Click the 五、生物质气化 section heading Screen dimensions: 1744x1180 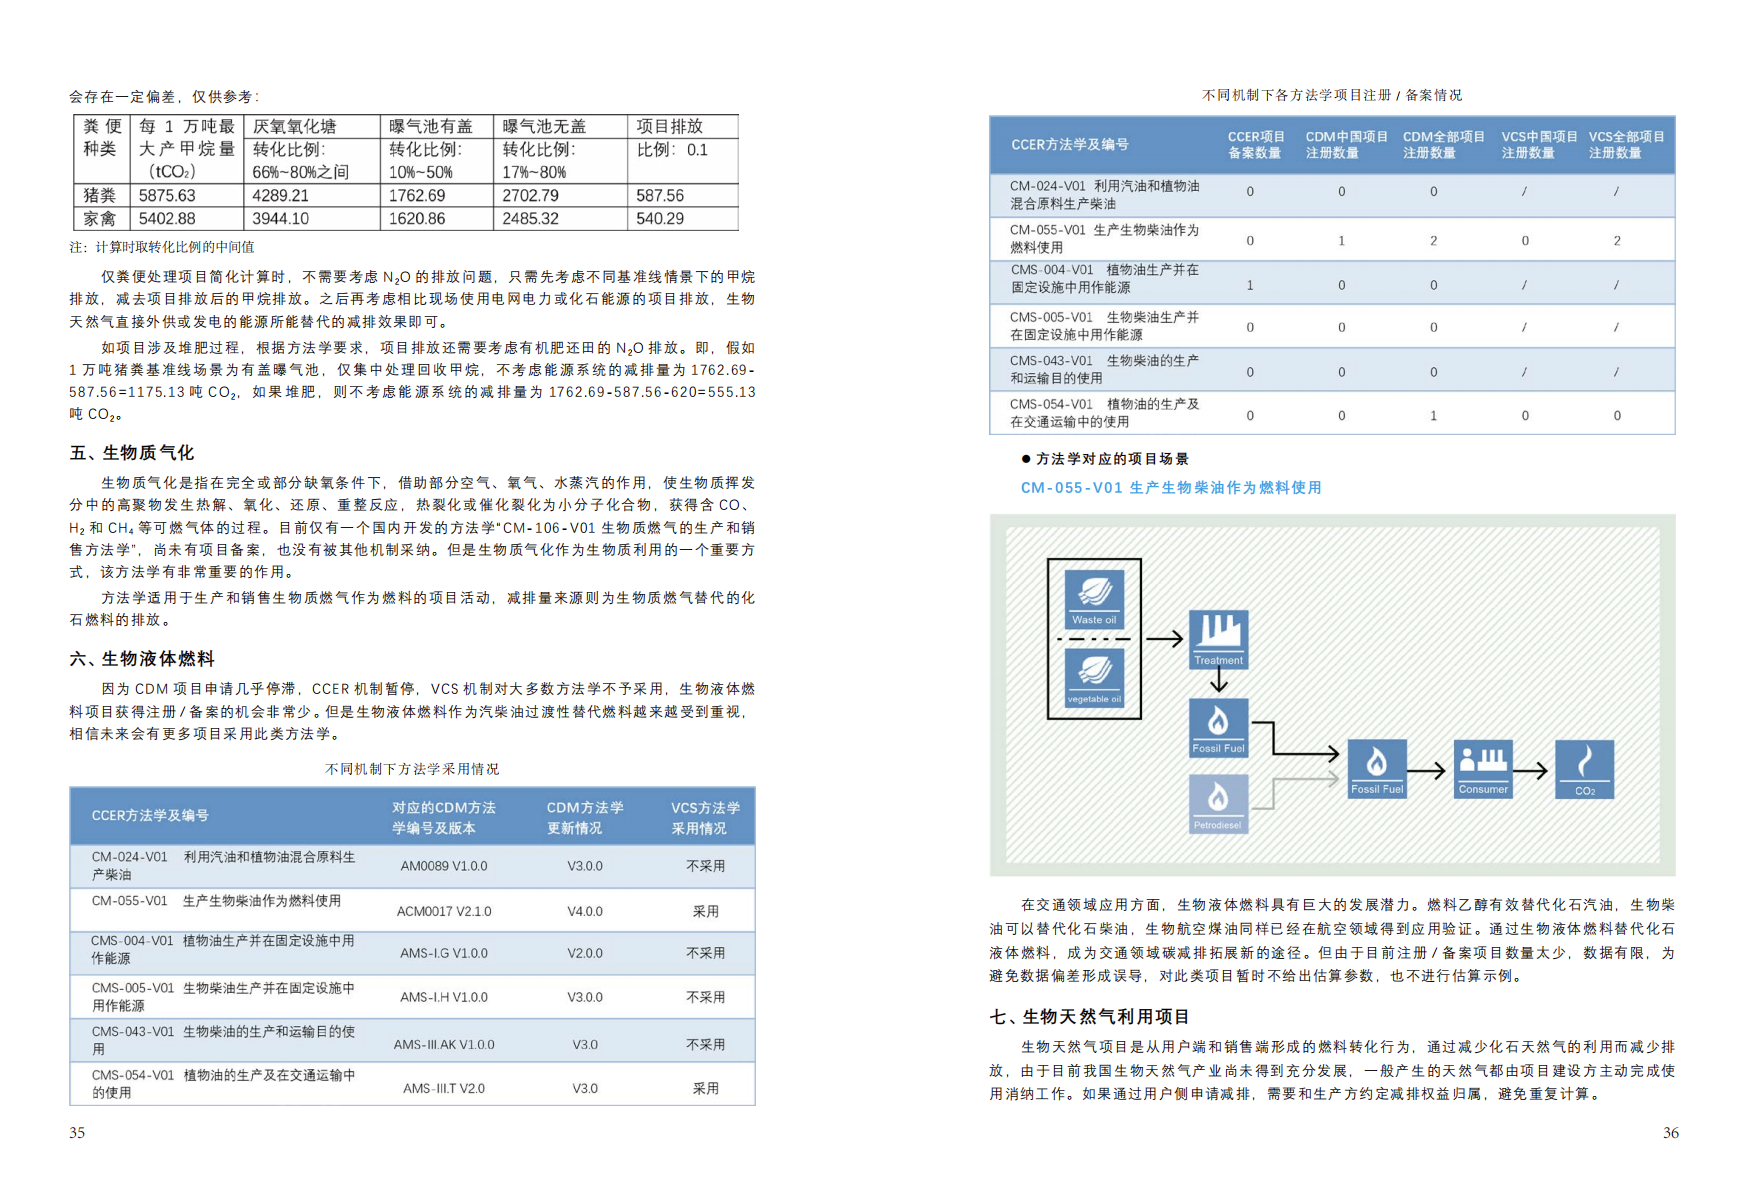pyautogui.click(x=132, y=453)
